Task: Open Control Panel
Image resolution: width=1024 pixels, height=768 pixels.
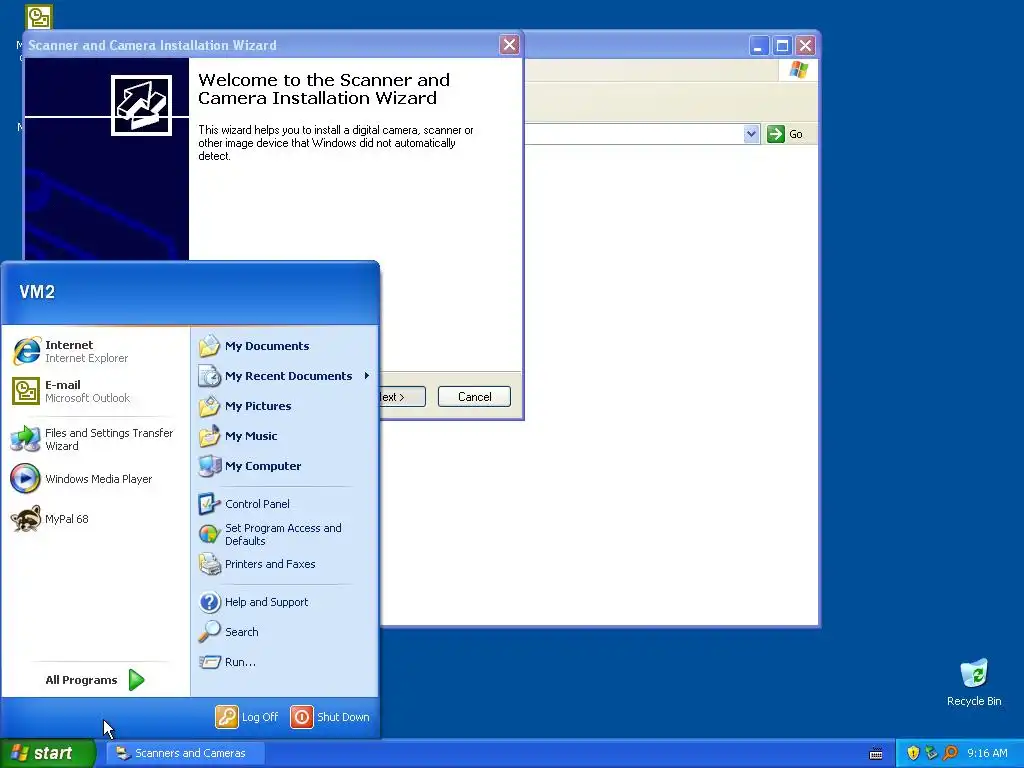Action: [284, 504]
